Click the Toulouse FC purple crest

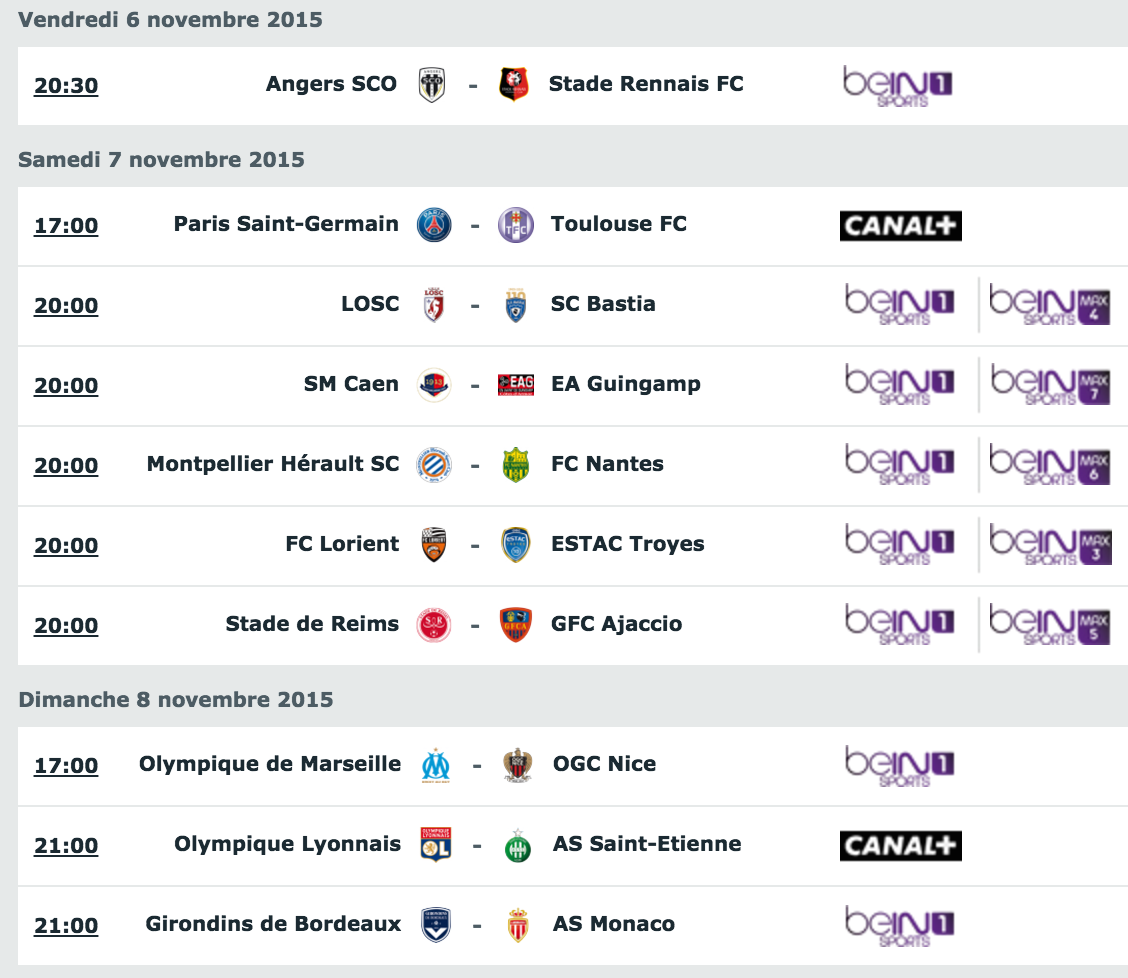(516, 225)
